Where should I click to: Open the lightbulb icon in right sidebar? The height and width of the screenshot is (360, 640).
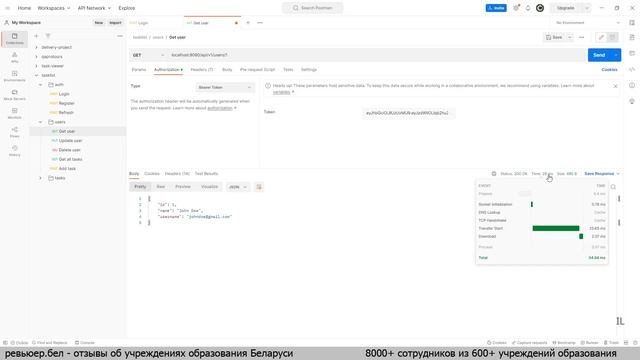[x=632, y=101]
